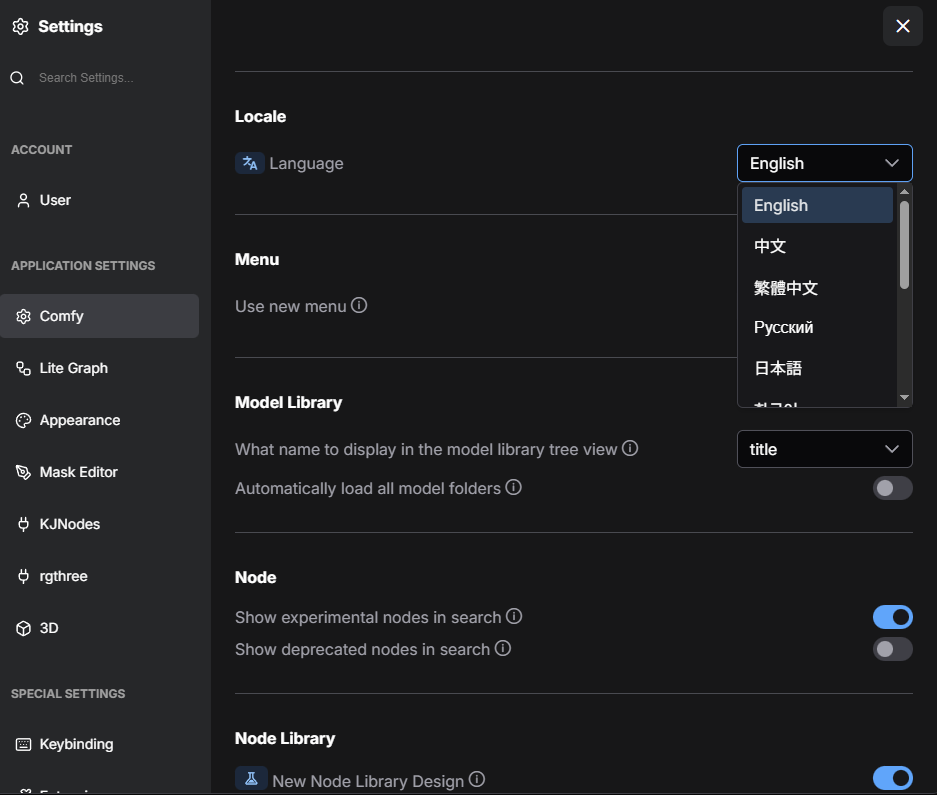The image size is (937, 795).
Task: Select Русский in language list
Action: point(817,328)
